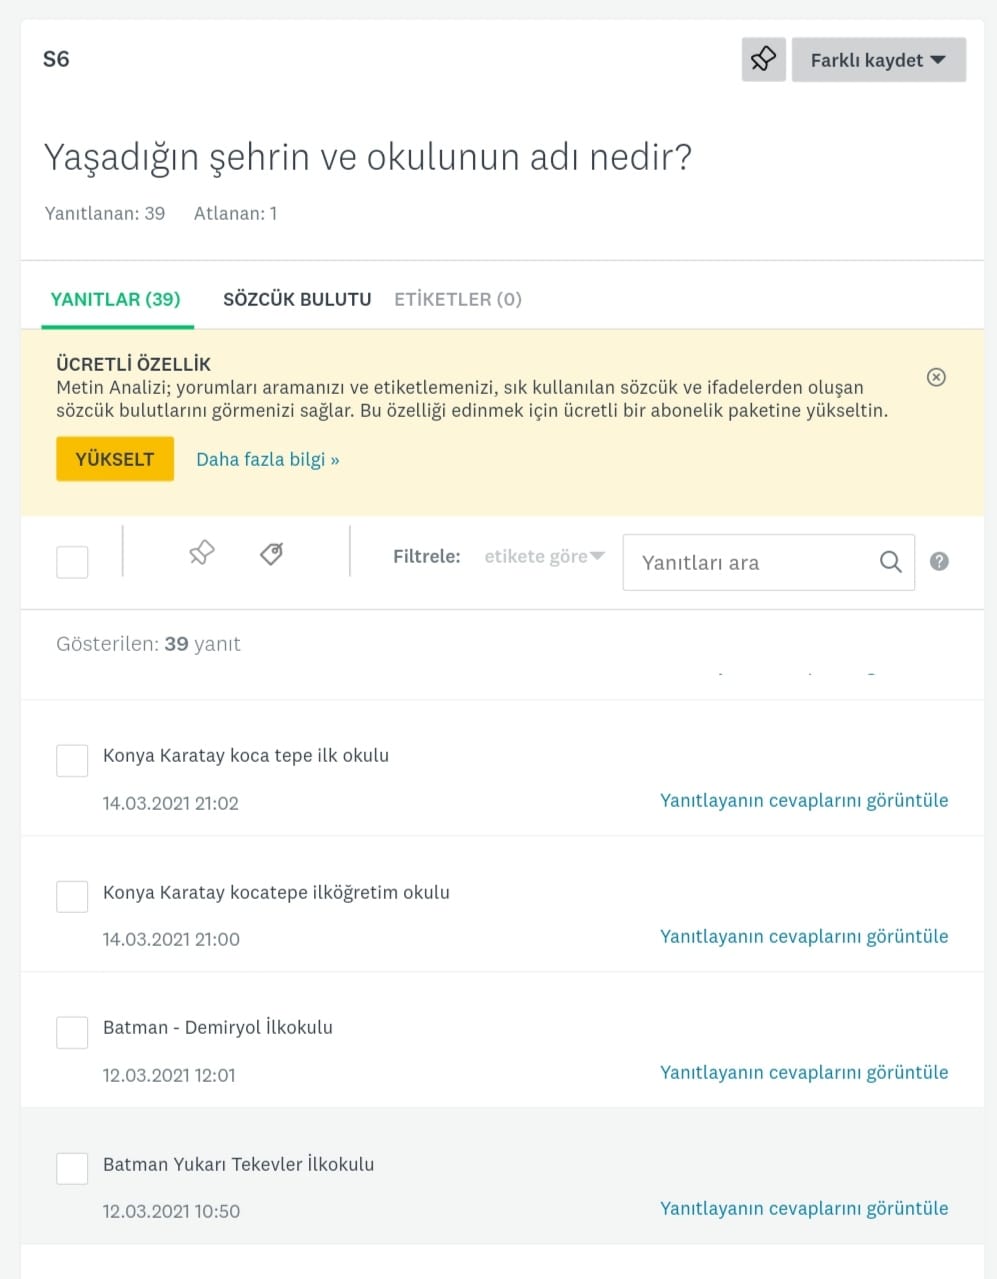This screenshot has height=1279, width=997.
Task: Click the tag icon in the filter toolbar
Action: pyautogui.click(x=269, y=551)
